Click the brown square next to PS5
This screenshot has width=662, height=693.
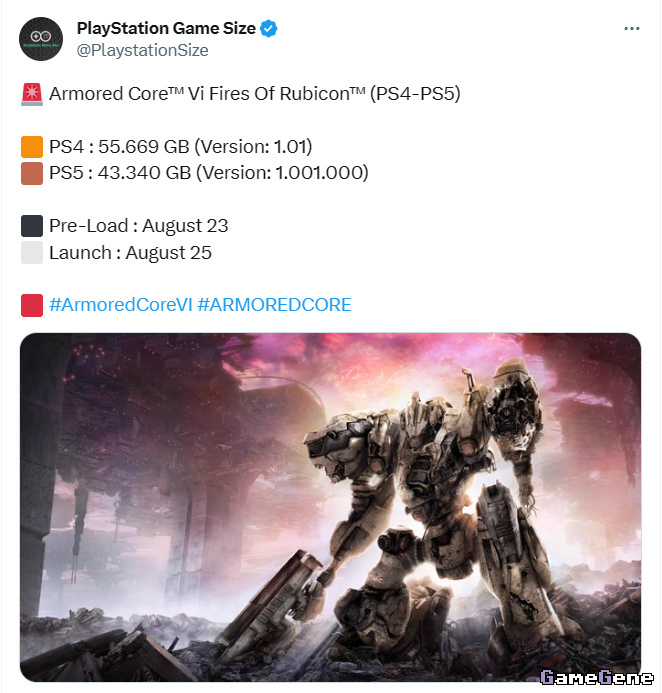[32, 173]
